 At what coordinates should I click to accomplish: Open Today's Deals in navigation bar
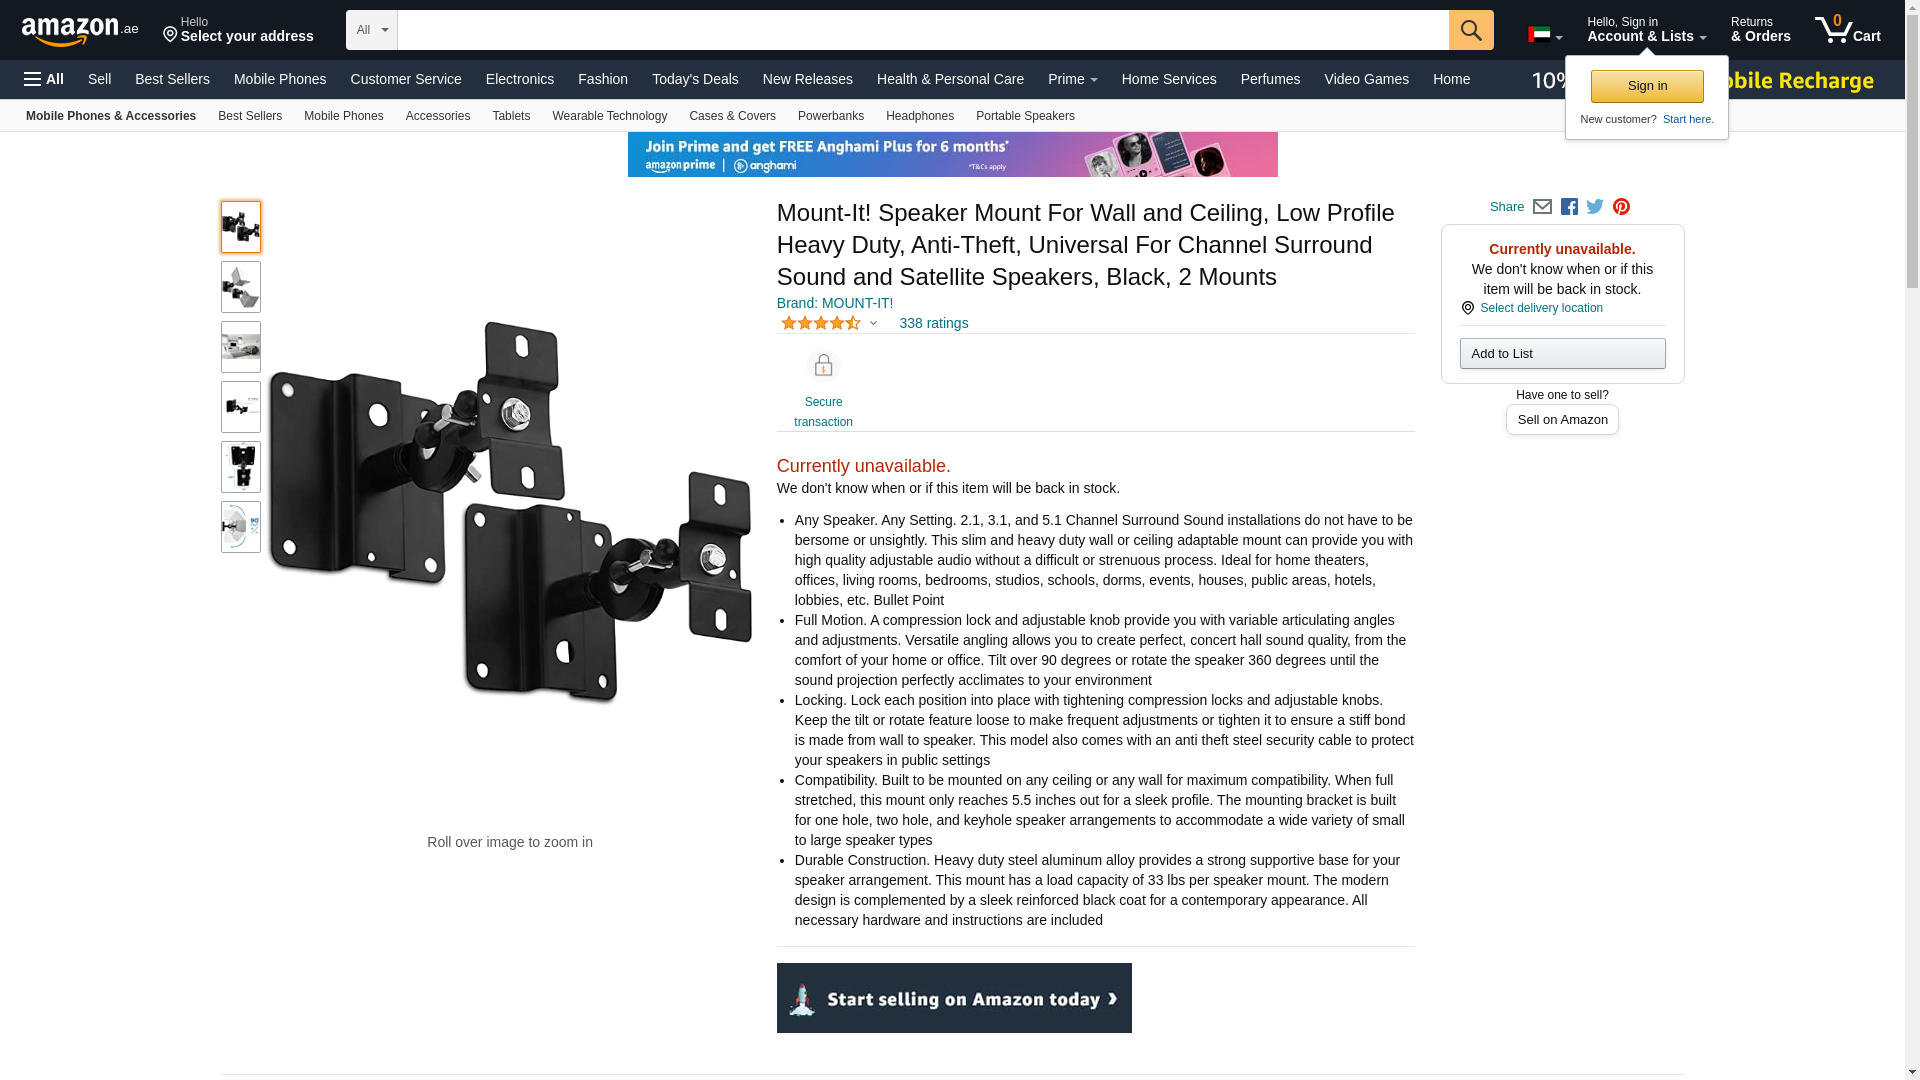coord(695,79)
